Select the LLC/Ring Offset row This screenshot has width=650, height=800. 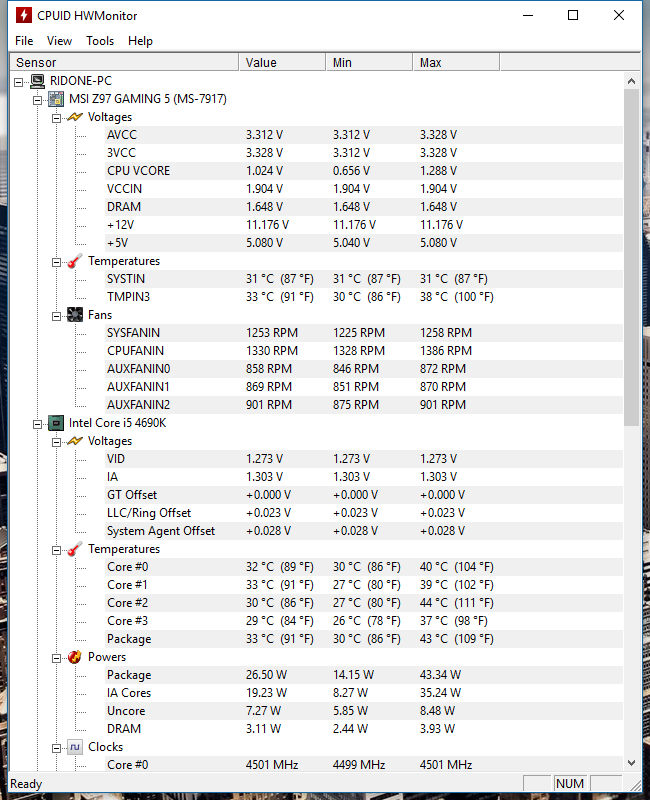coord(364,513)
